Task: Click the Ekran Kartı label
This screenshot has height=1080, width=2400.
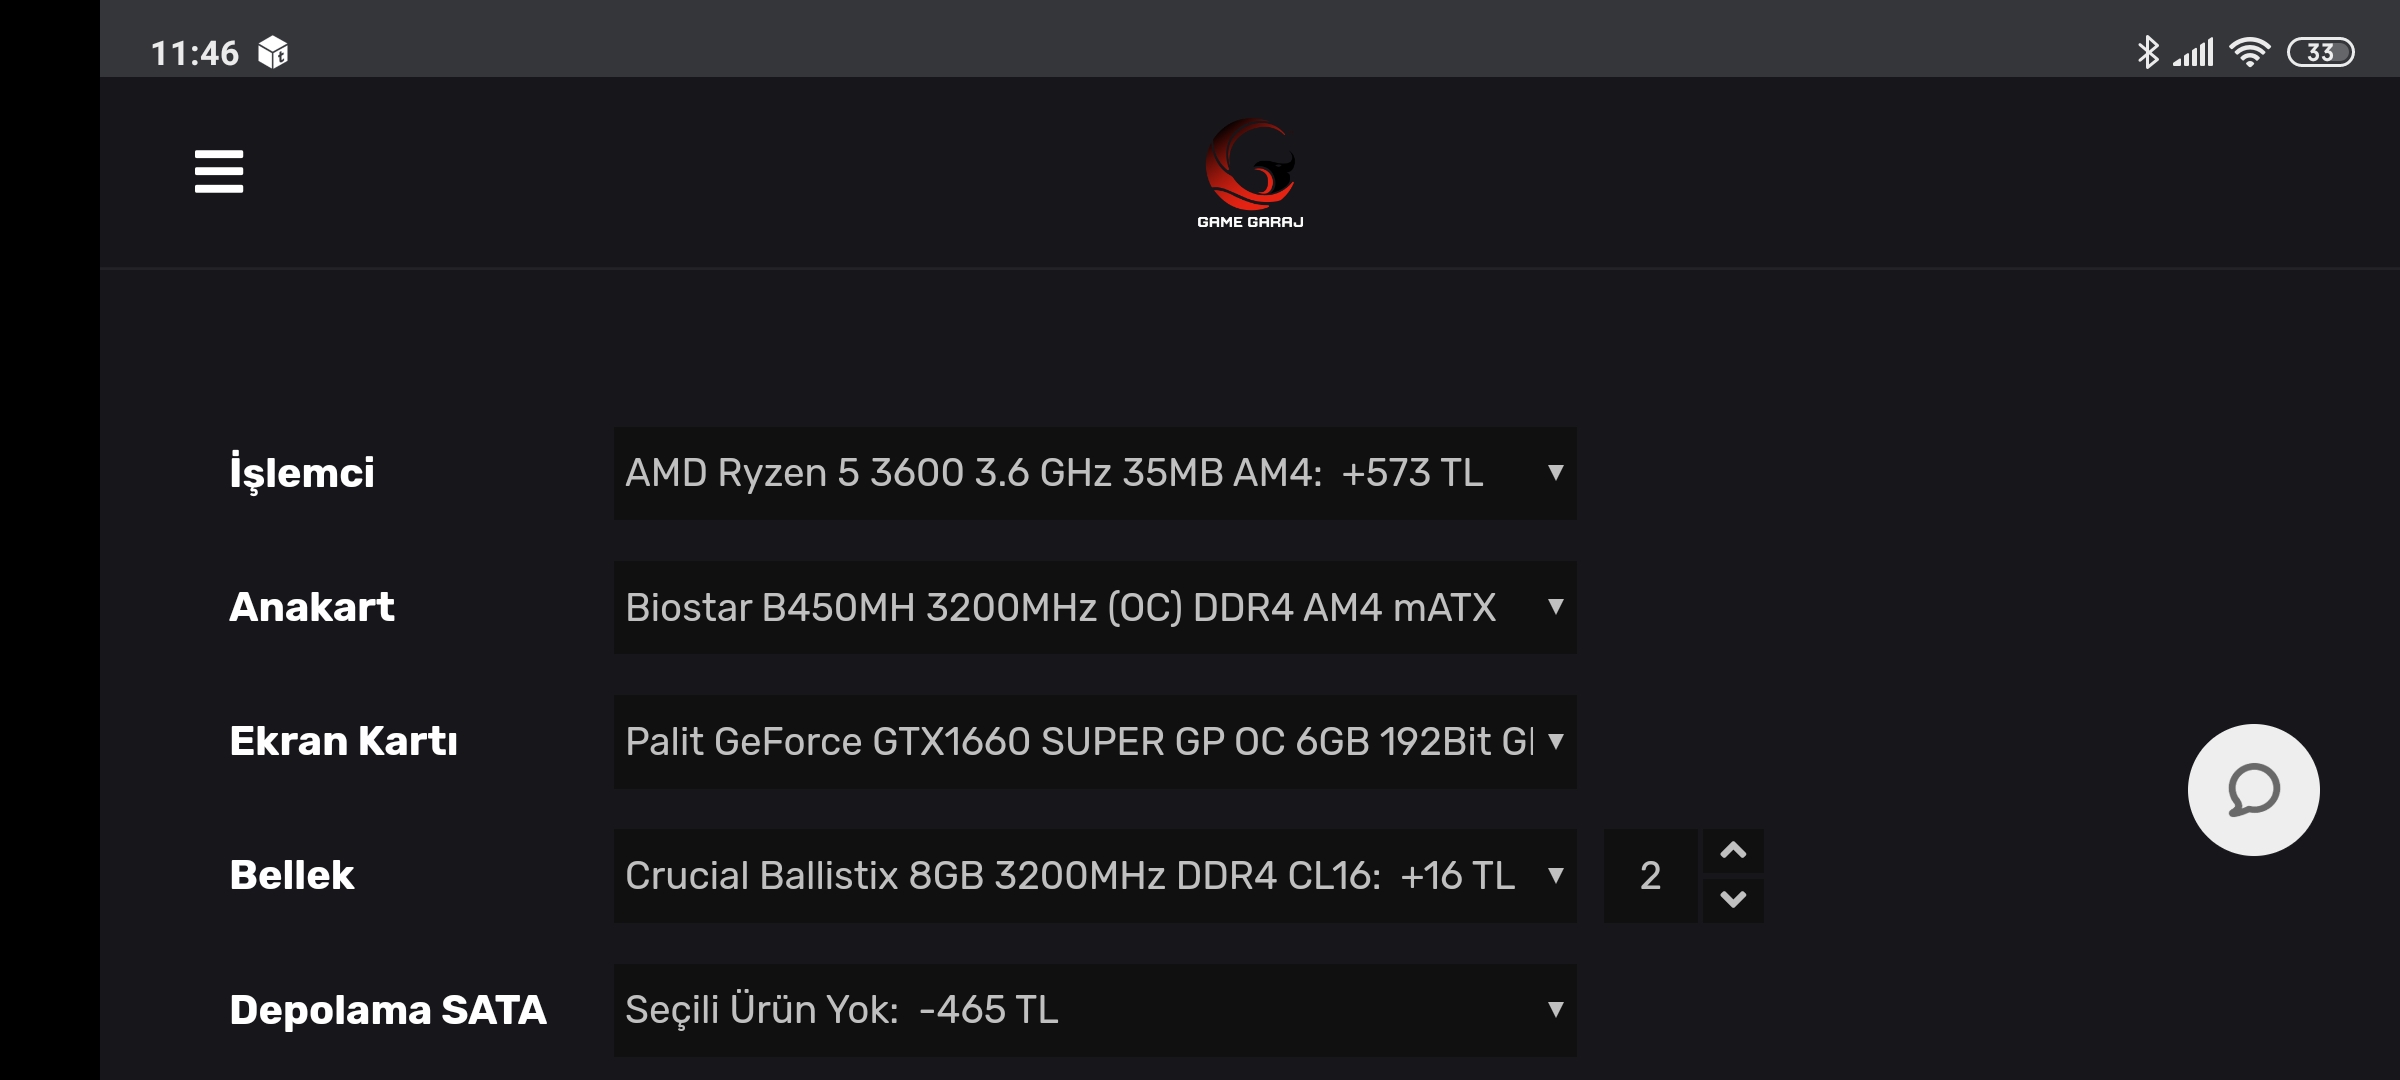Action: (343, 741)
